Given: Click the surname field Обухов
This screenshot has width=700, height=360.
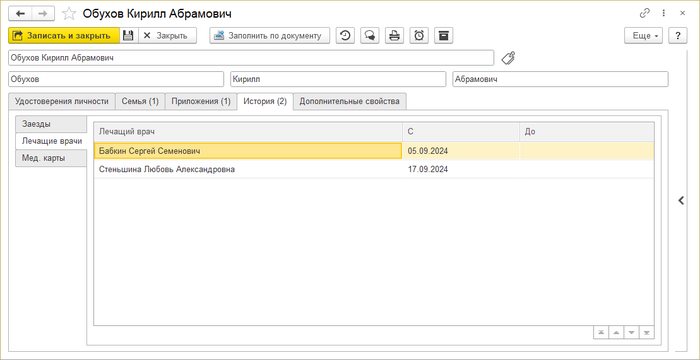Looking at the screenshot, I should (x=116, y=80).
